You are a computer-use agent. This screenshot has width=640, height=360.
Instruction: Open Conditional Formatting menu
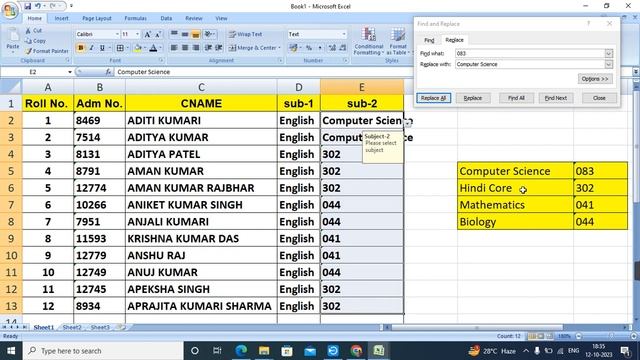pos(369,41)
